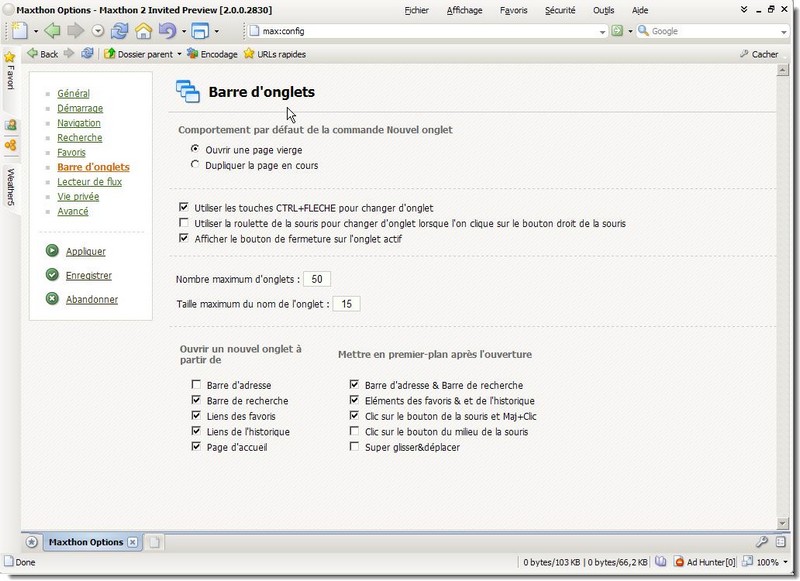
Task: Click the grey forward arrow icon
Action: pyautogui.click(x=76, y=31)
